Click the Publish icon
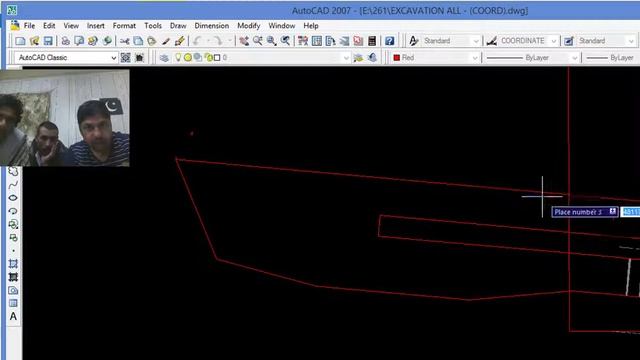The image size is (640, 360). (x=93, y=41)
